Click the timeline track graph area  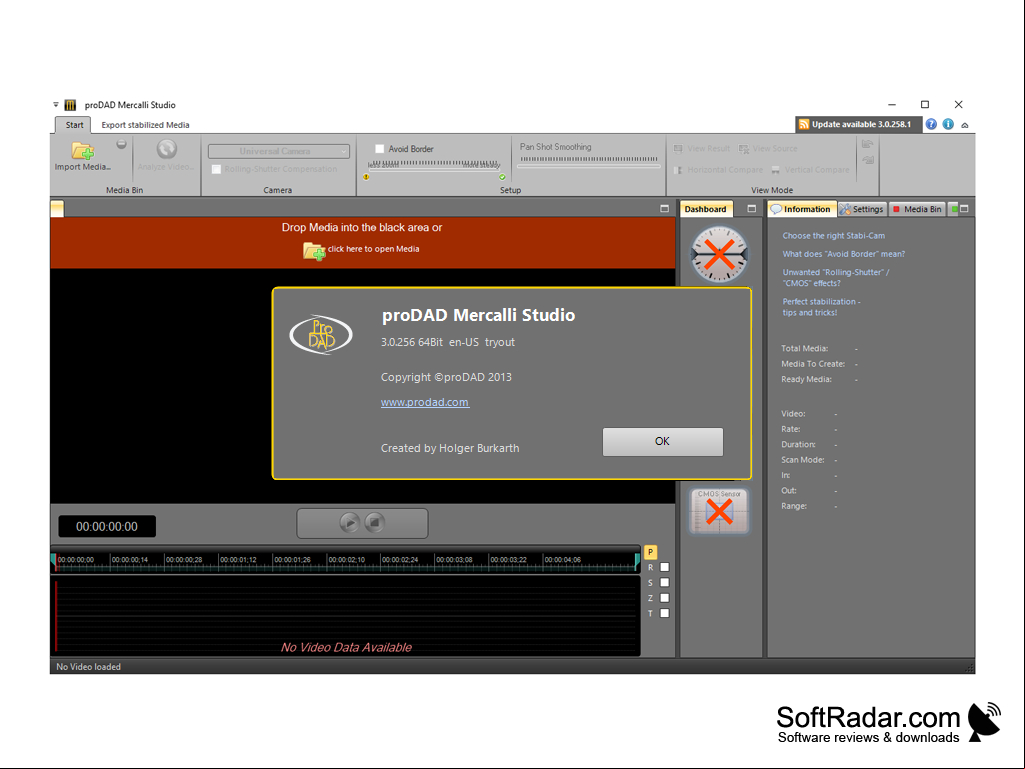point(345,615)
